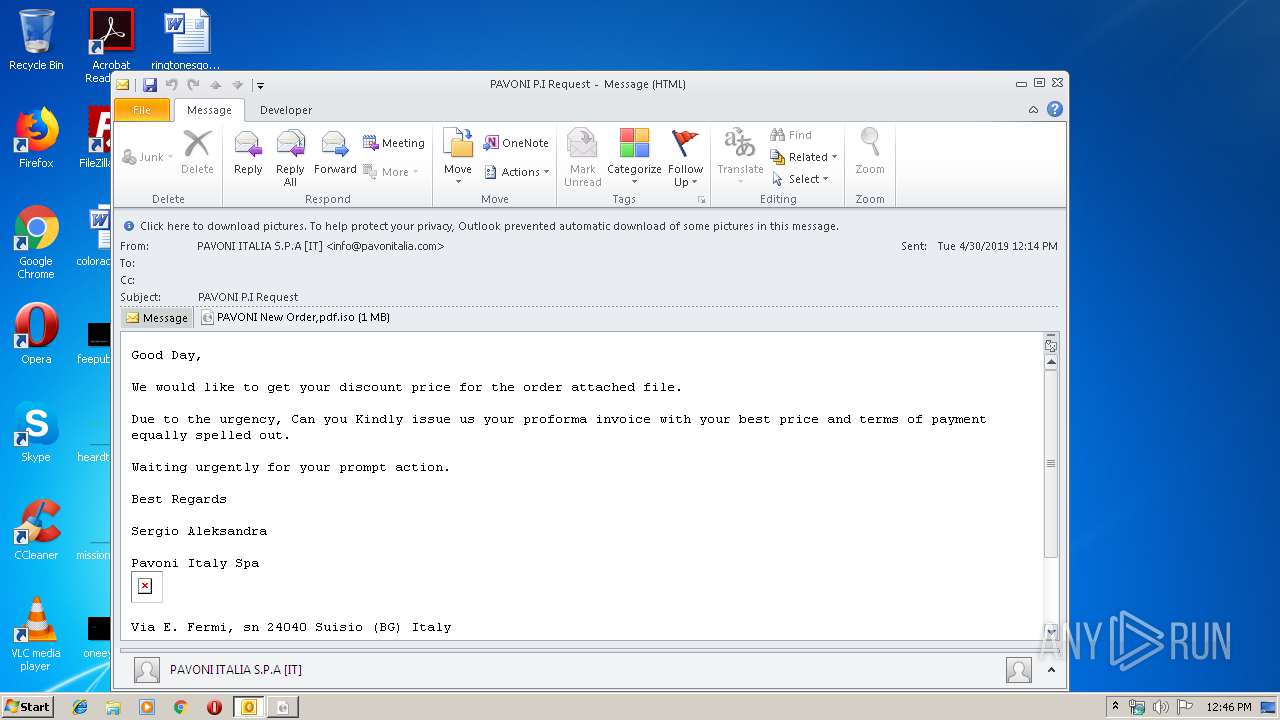Launch VLC media player from desktop
This screenshot has height=720, width=1280.
click(x=36, y=634)
